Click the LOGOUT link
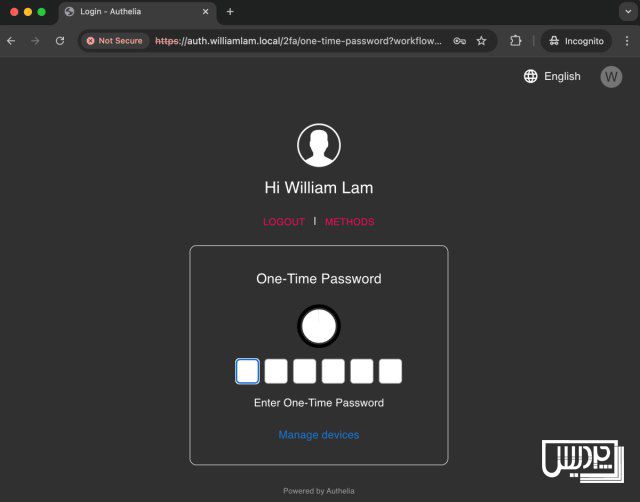 283,222
